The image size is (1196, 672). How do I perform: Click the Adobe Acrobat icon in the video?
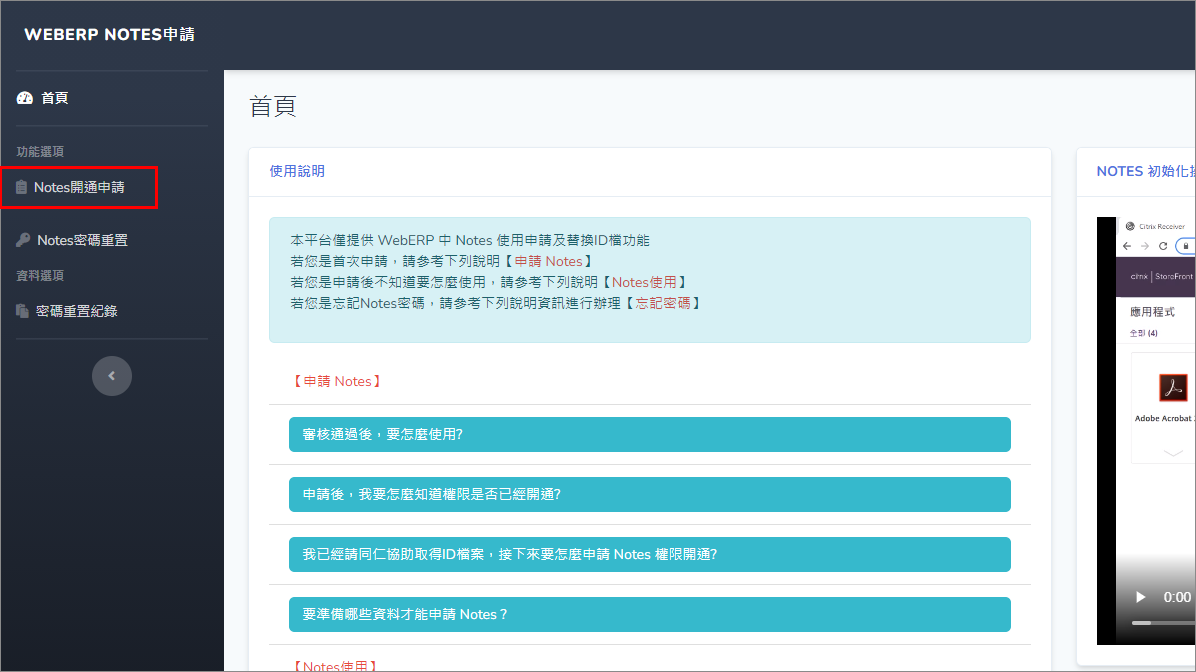click(1172, 387)
